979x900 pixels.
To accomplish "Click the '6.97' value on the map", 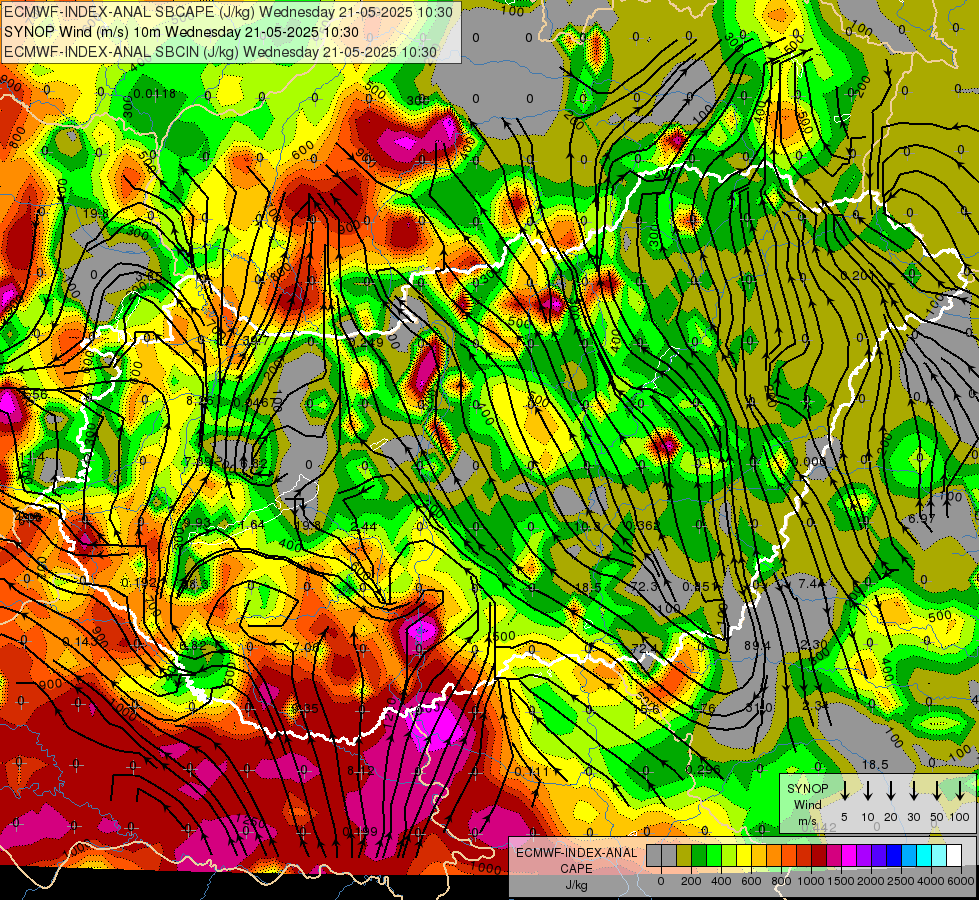I will pos(922,519).
